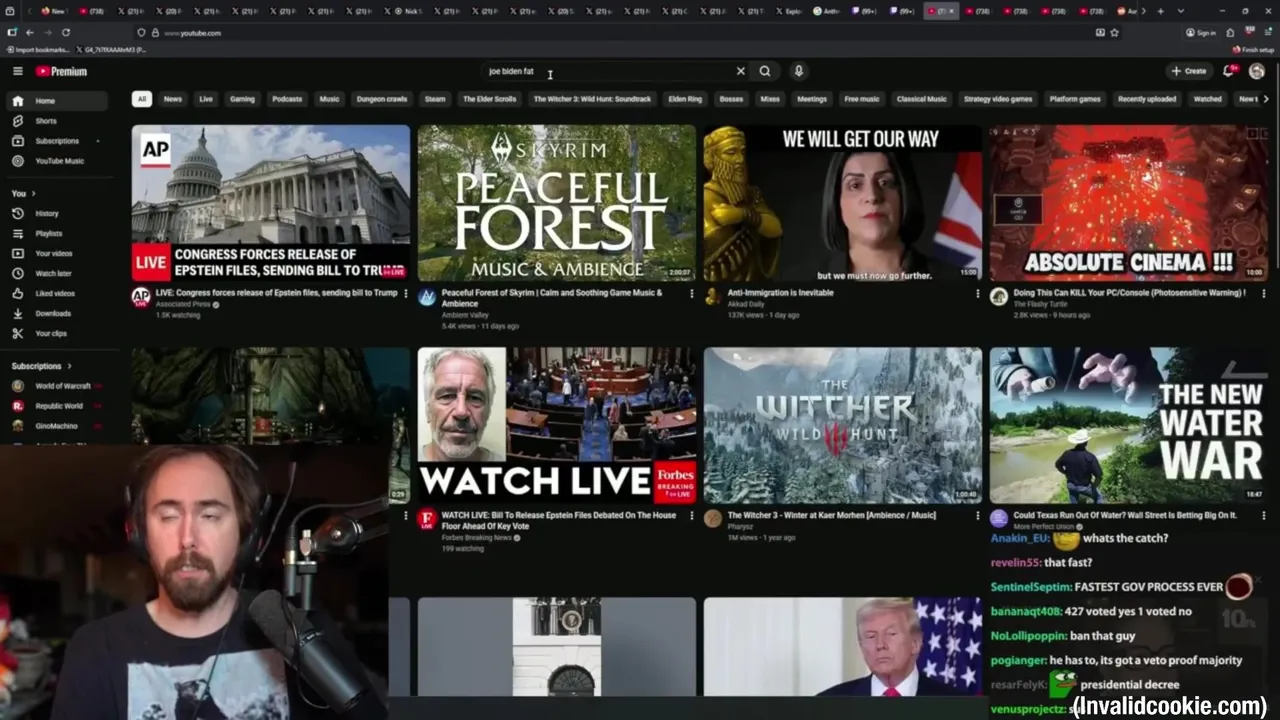
Task: Select the Elden Ring chip
Action: point(685,99)
